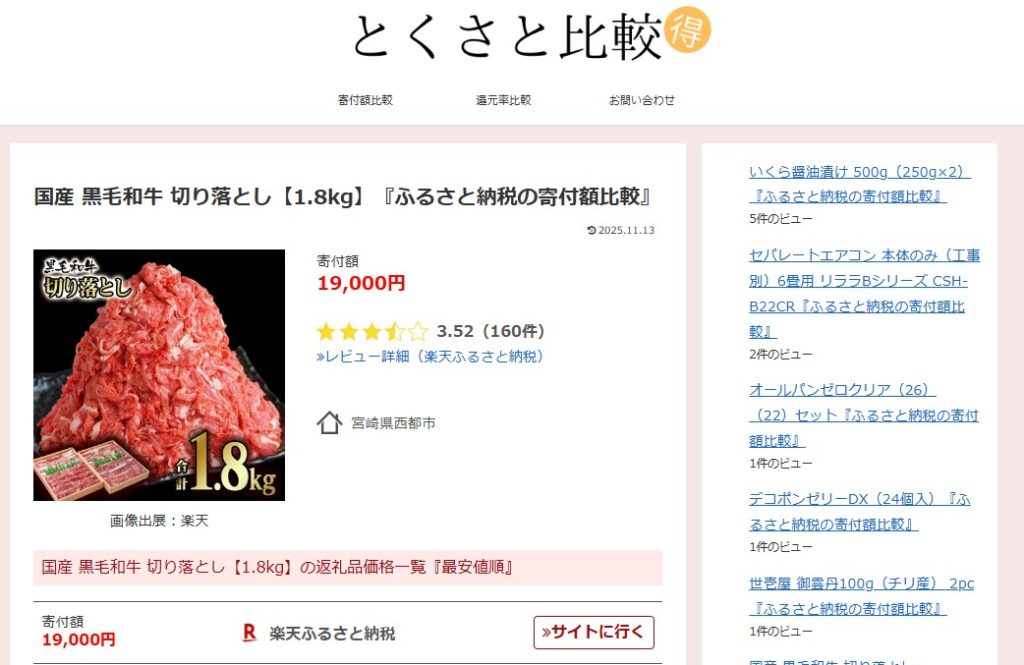Viewport: 1024px width, 665px height.
Task: Click the Rakuten R logo icon
Action: [x=249, y=632]
